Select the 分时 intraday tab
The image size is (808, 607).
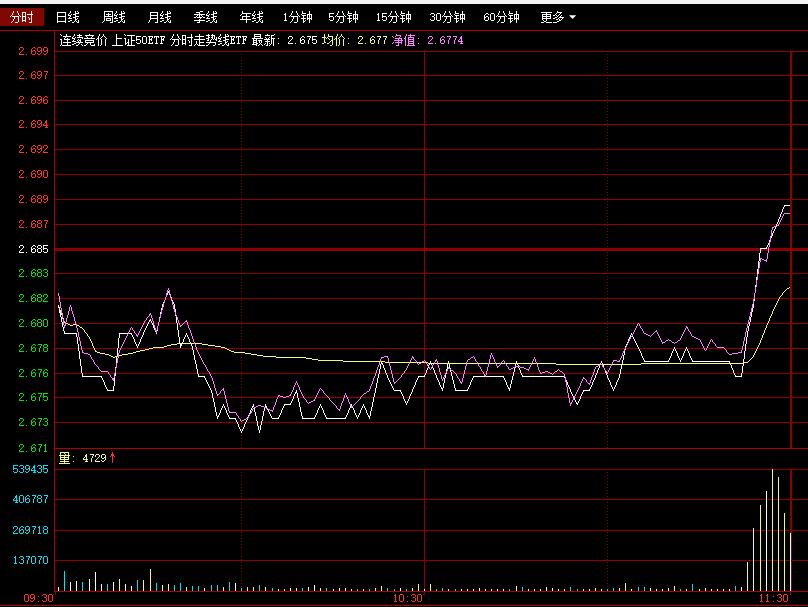click(x=22, y=18)
